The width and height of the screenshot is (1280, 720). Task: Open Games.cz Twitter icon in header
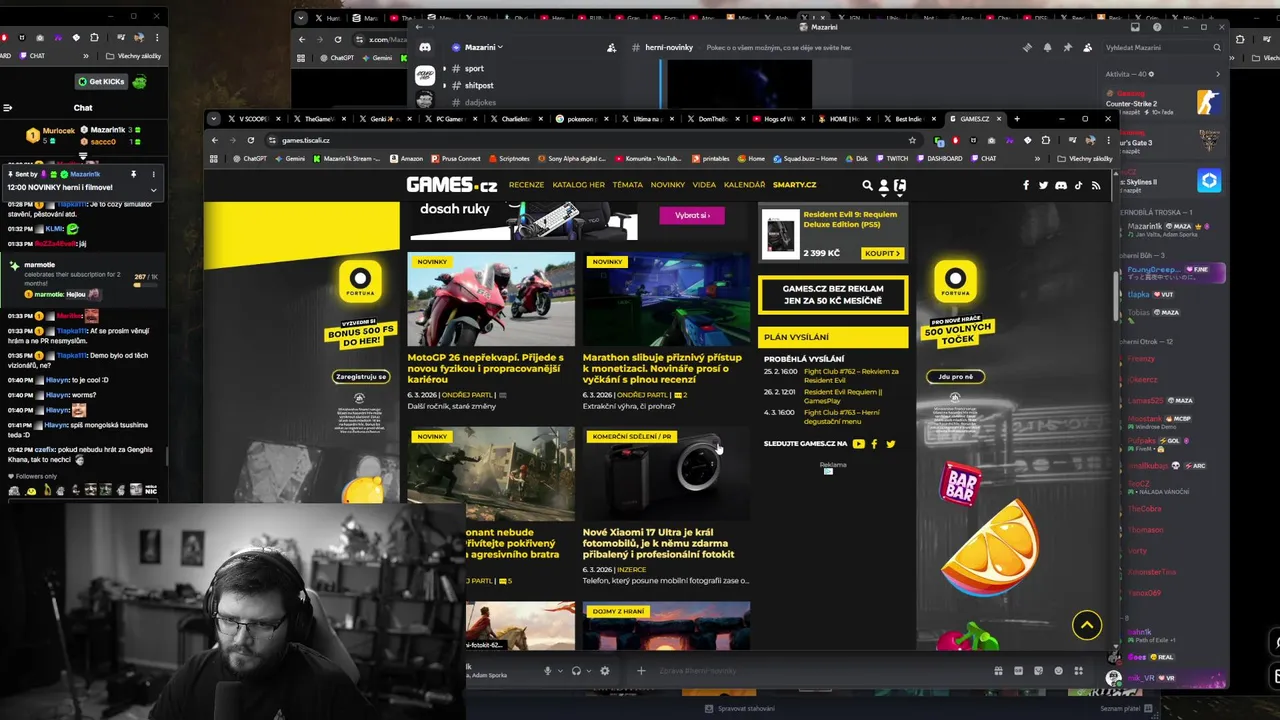pos(1043,185)
